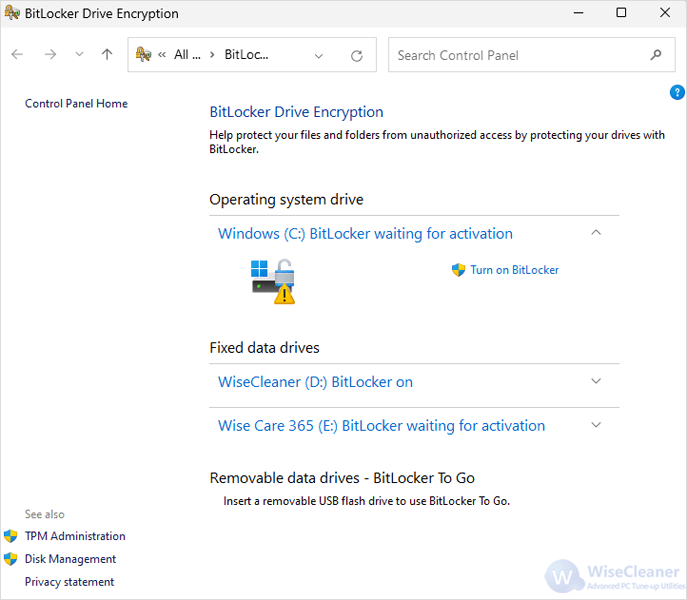Click the 'BitLocker Drive Encryption' page heading
Image resolution: width=687 pixels, height=600 pixels.
[296, 112]
